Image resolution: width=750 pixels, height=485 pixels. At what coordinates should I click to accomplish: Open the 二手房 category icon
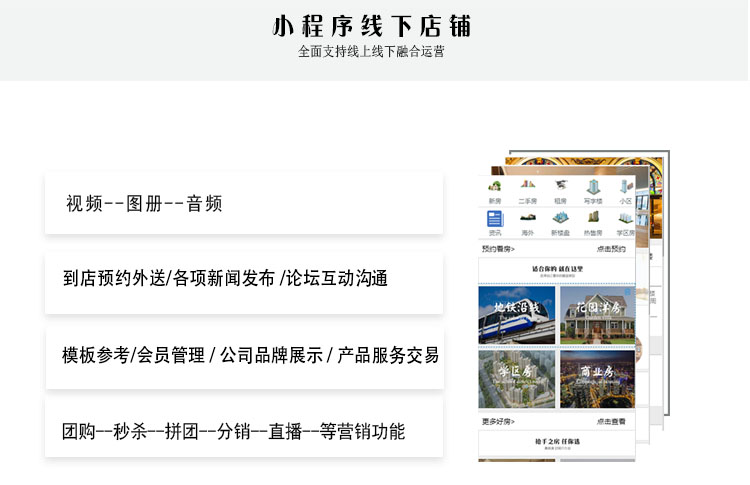(x=527, y=190)
